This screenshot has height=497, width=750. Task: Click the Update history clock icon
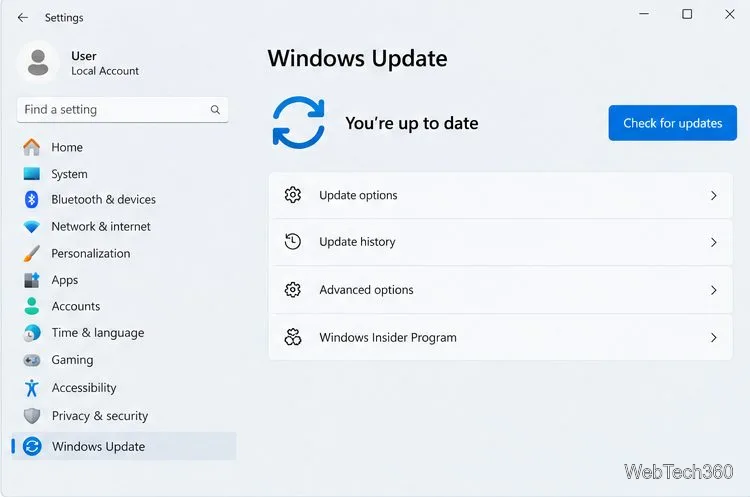coord(293,242)
